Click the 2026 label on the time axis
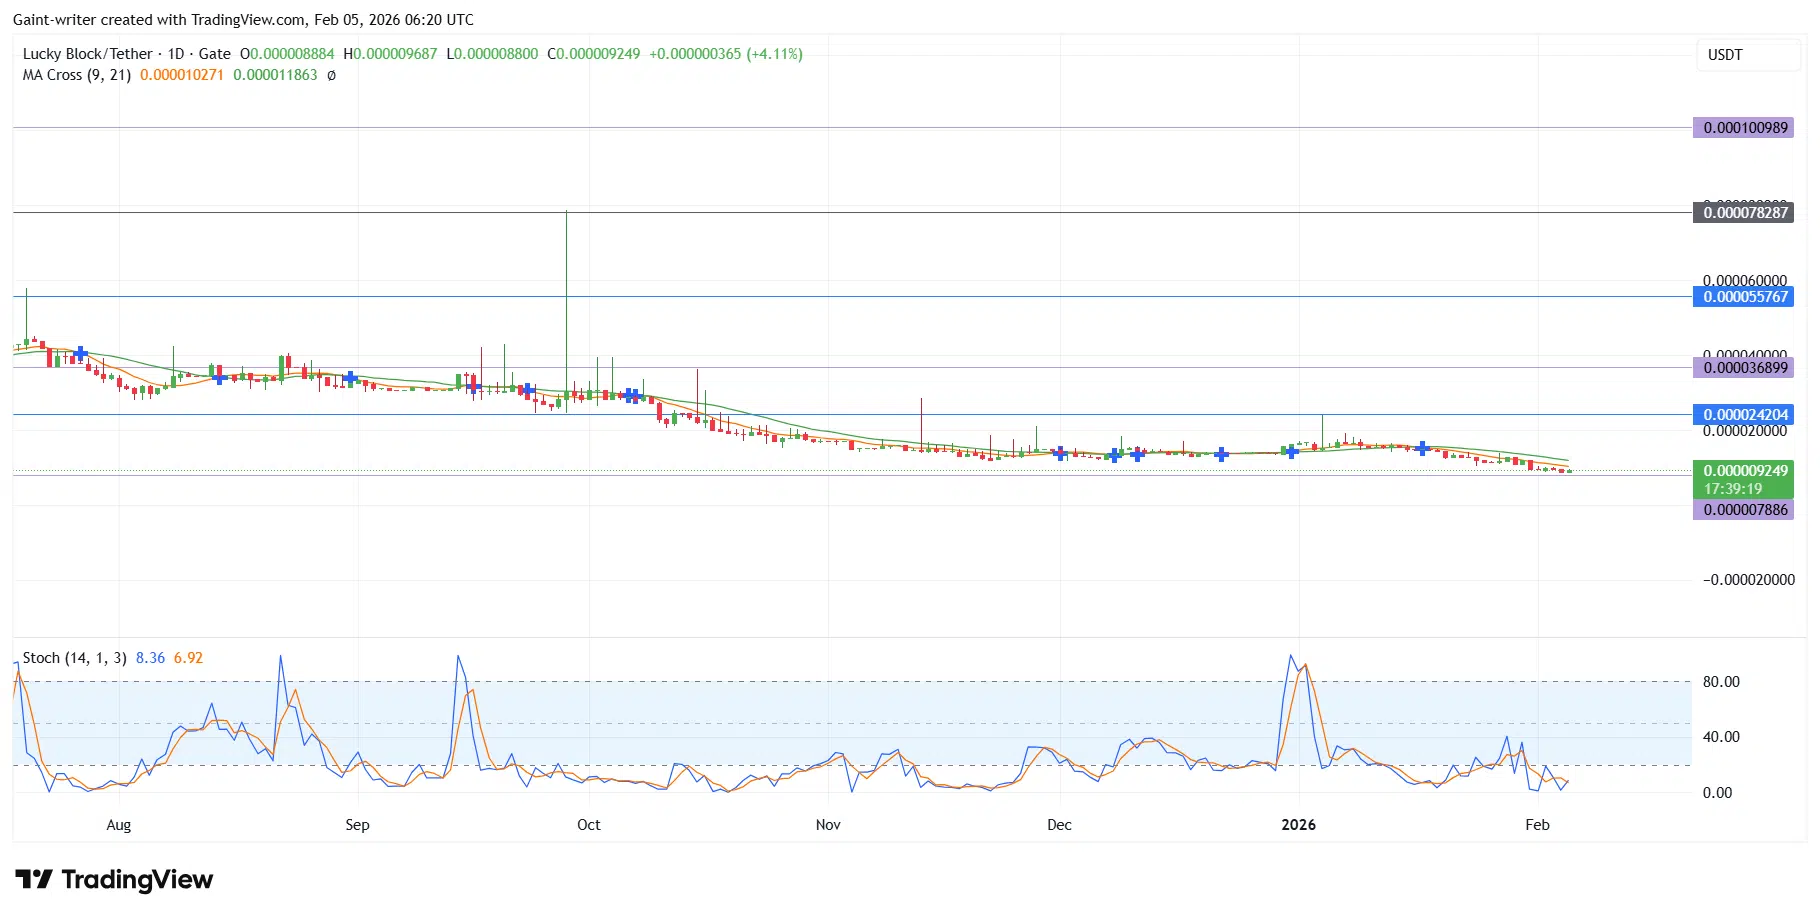 pos(1298,825)
